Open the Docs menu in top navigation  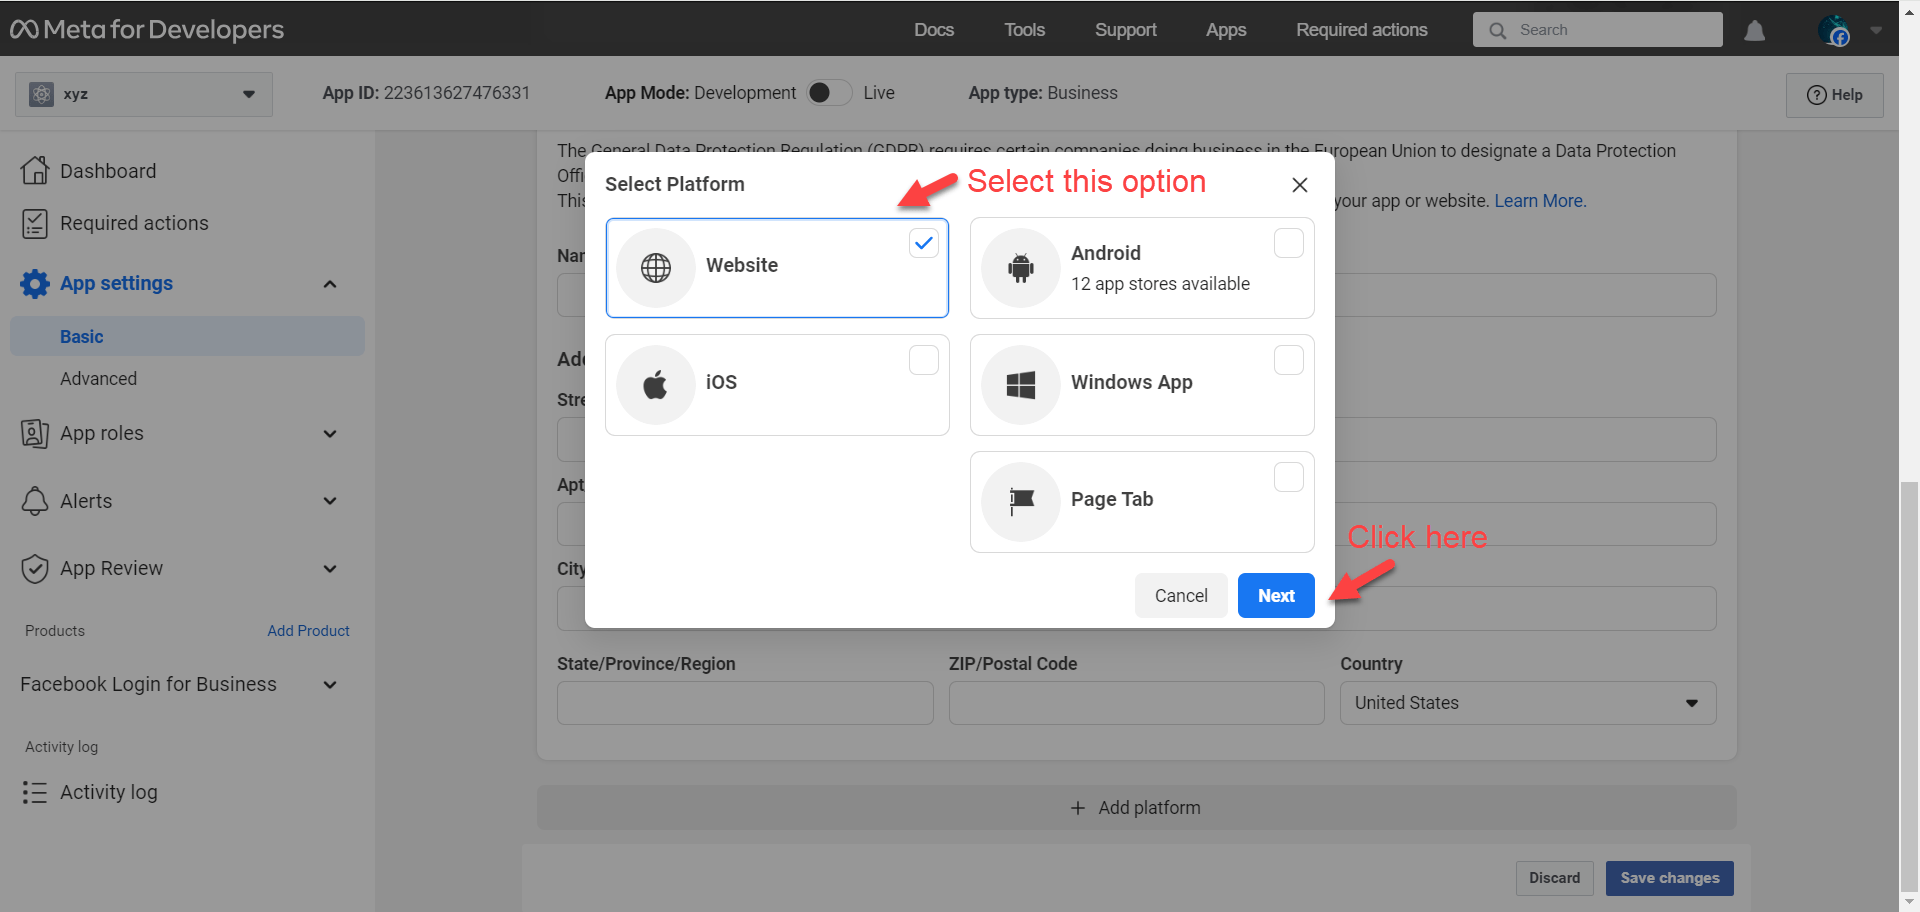(x=933, y=30)
